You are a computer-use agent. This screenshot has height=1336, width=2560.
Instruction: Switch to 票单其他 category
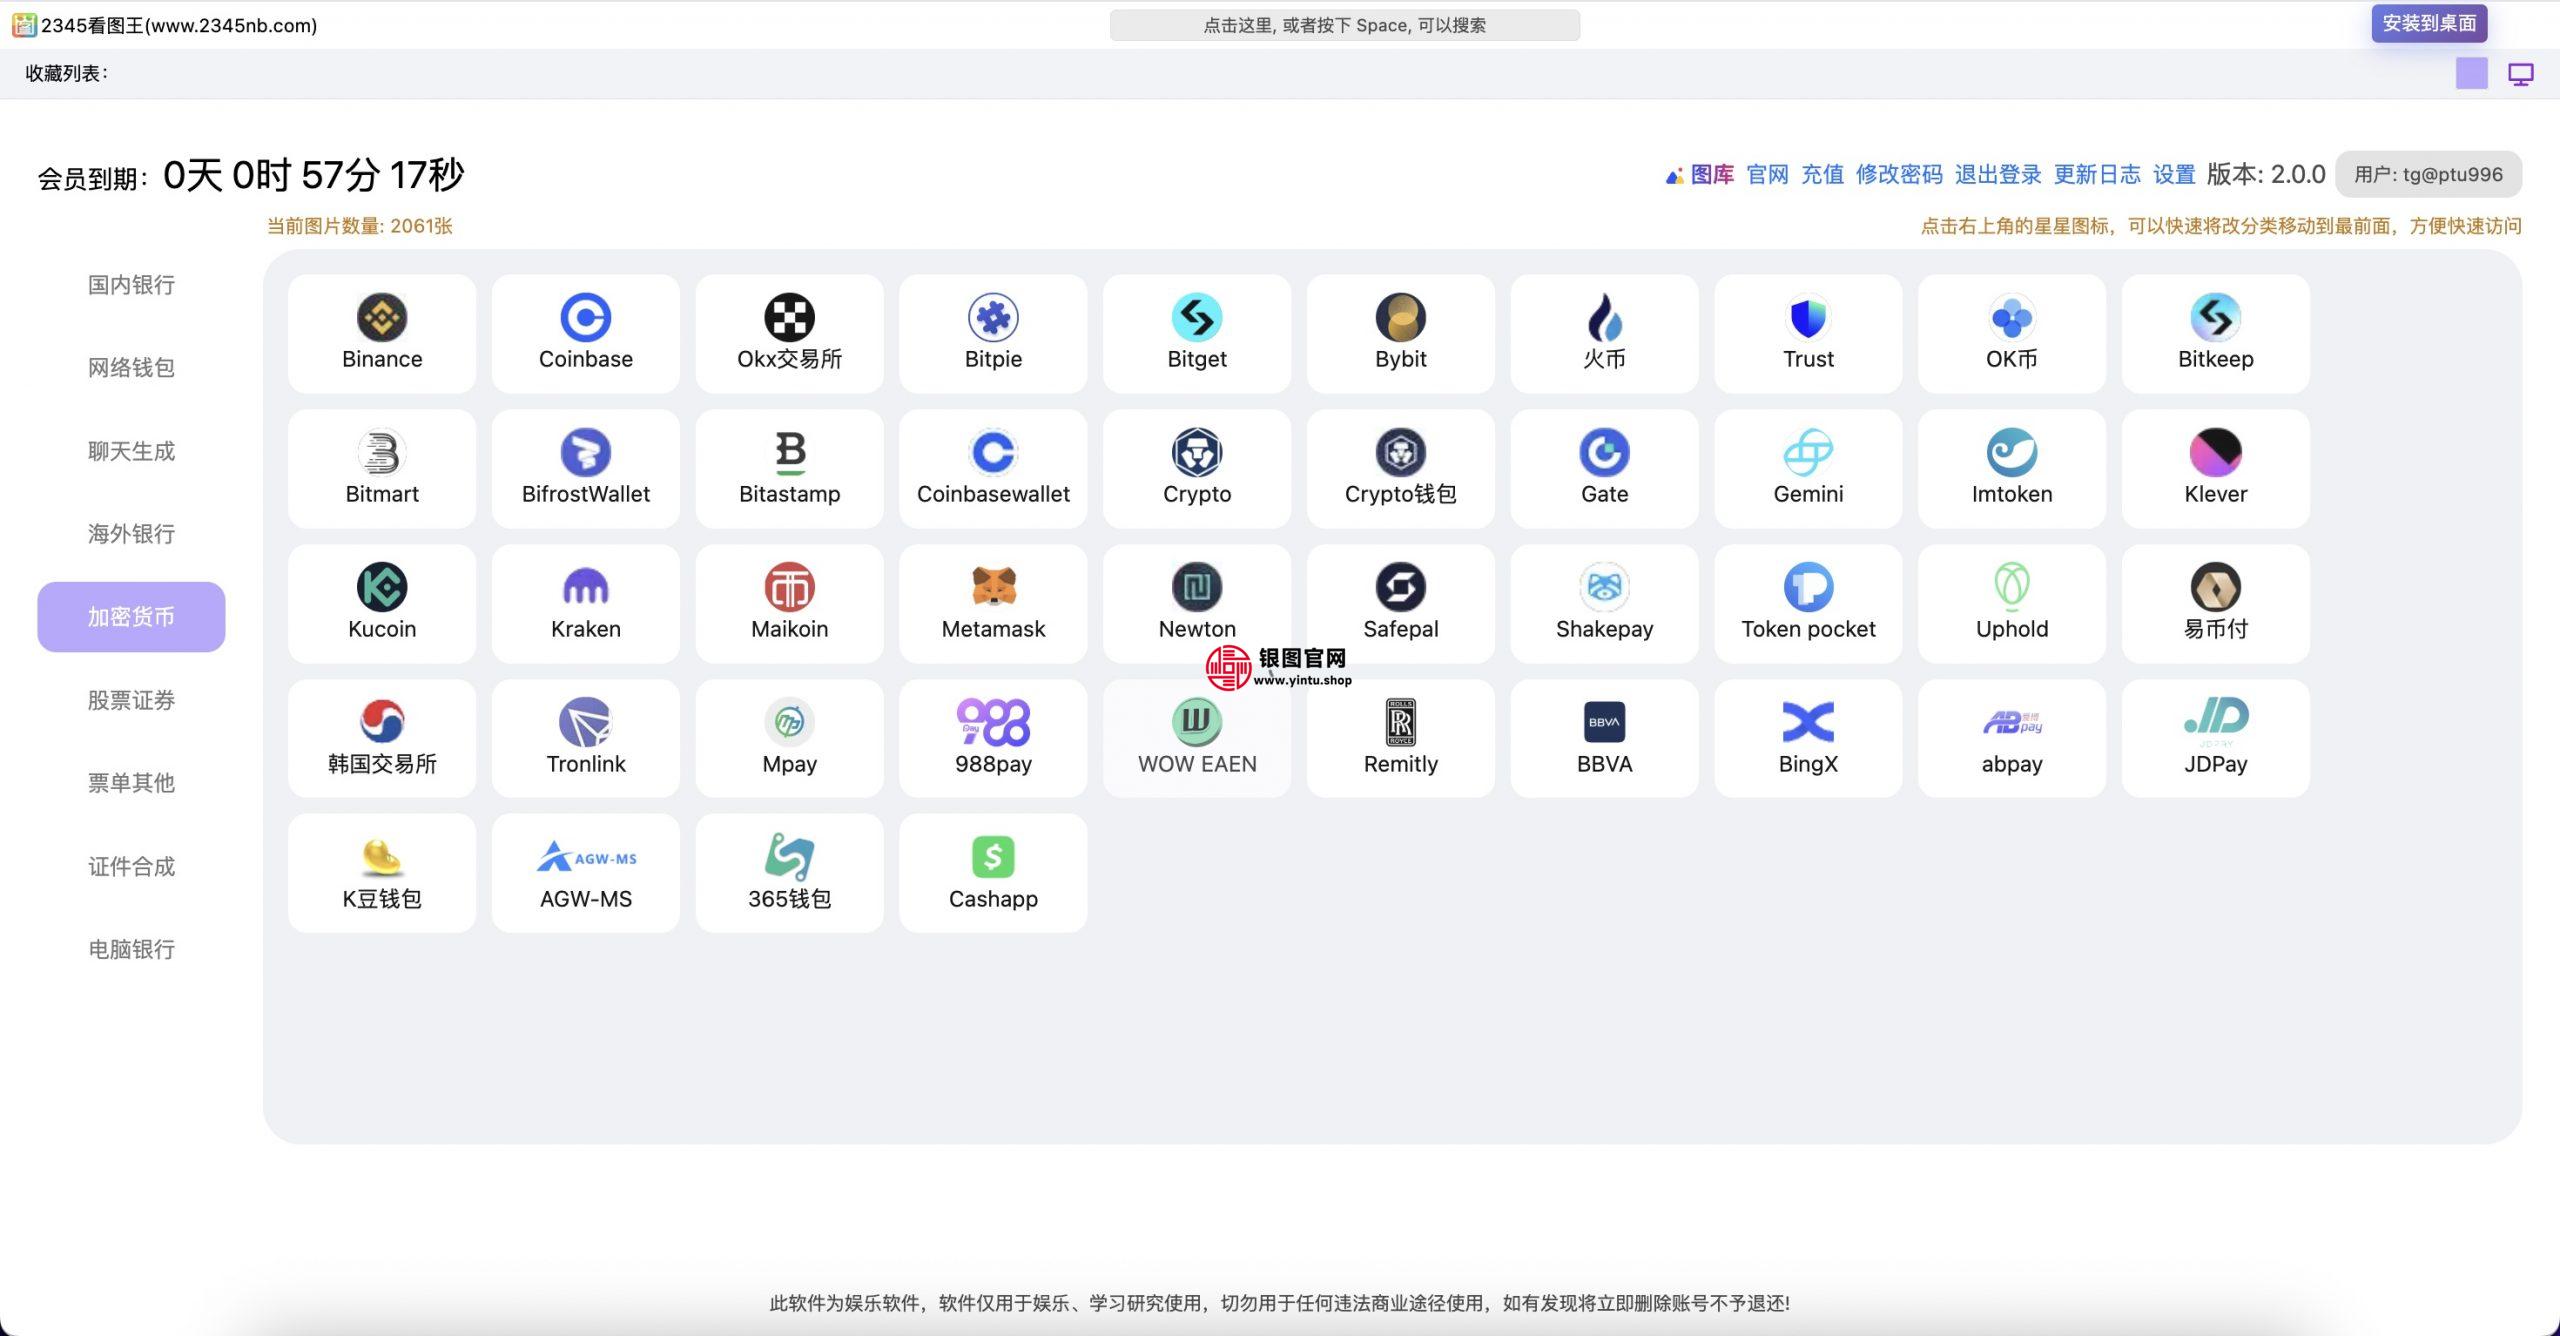pos(131,783)
